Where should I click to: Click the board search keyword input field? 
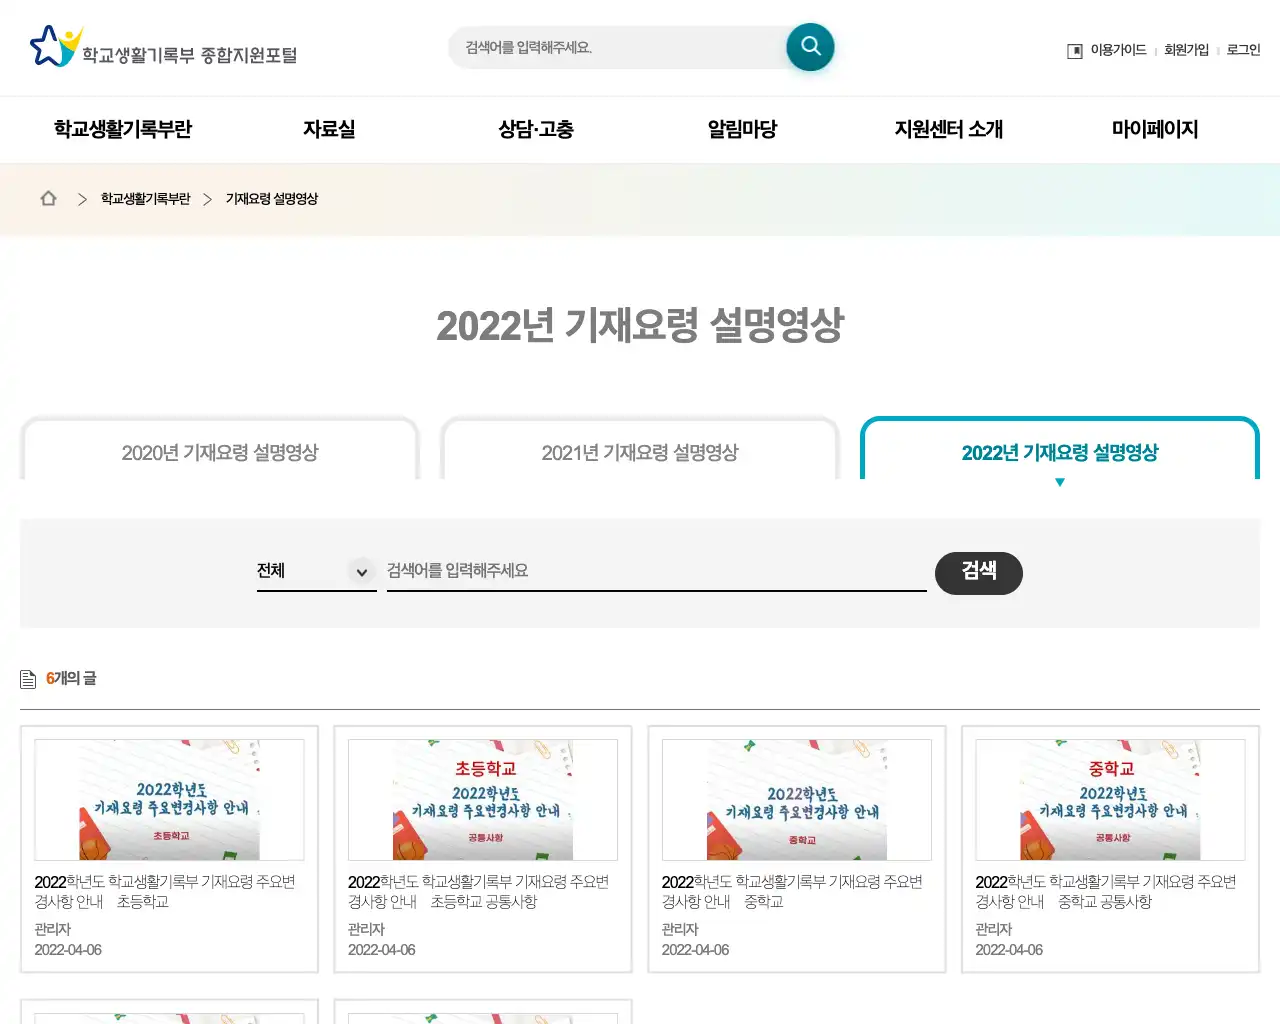click(656, 571)
